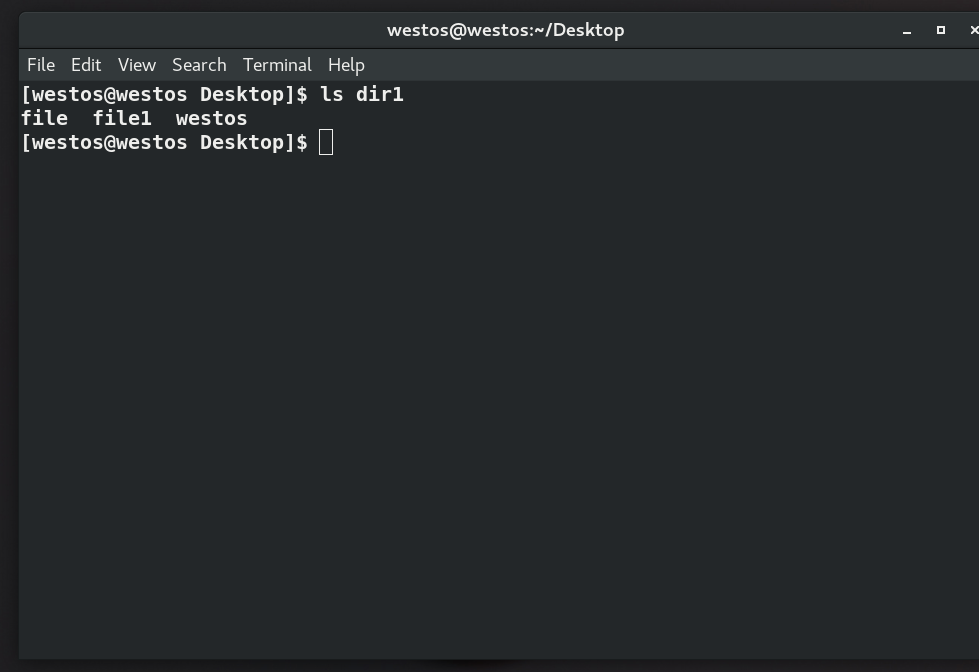Maximize the terminal window
Image resolution: width=979 pixels, height=672 pixels.
click(x=941, y=30)
